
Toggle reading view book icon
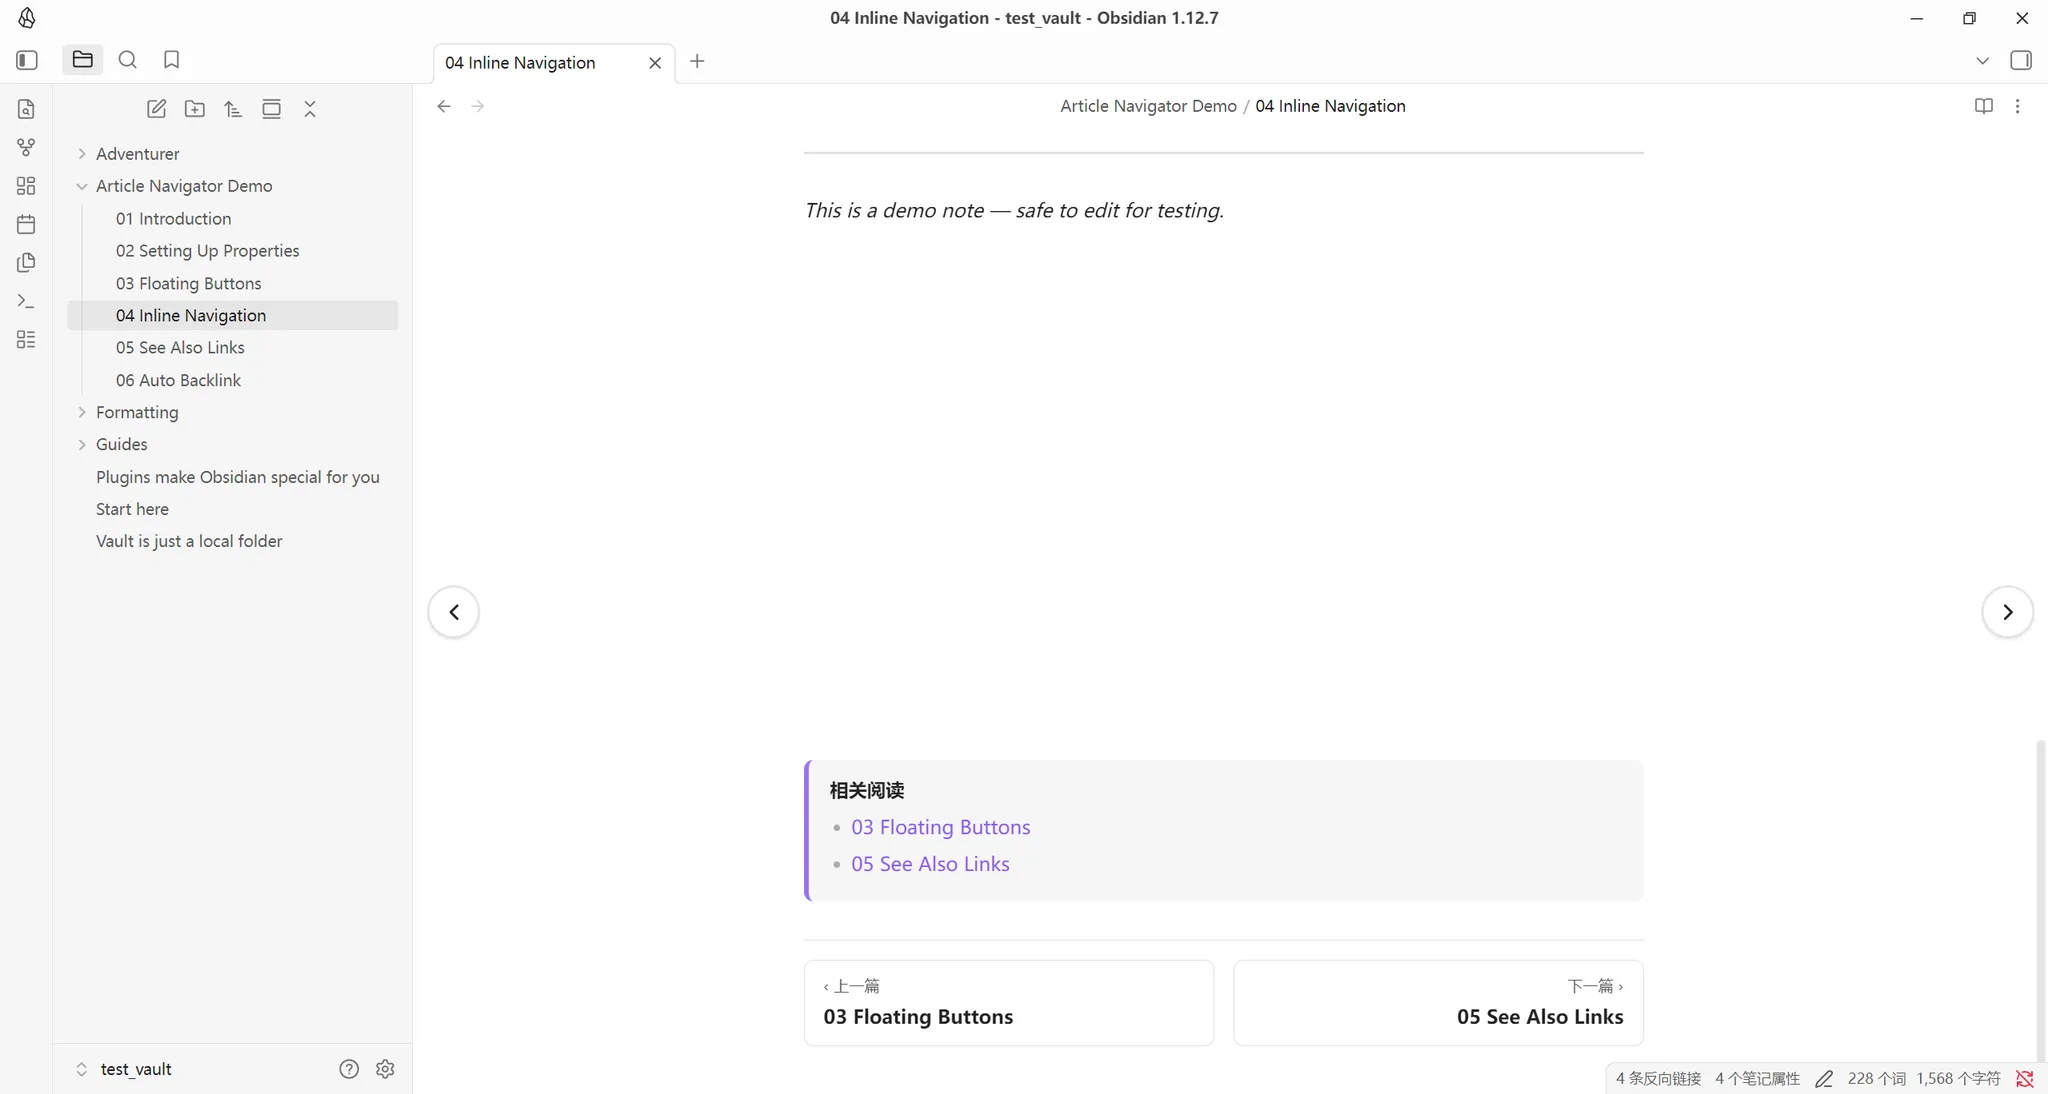tap(1984, 106)
